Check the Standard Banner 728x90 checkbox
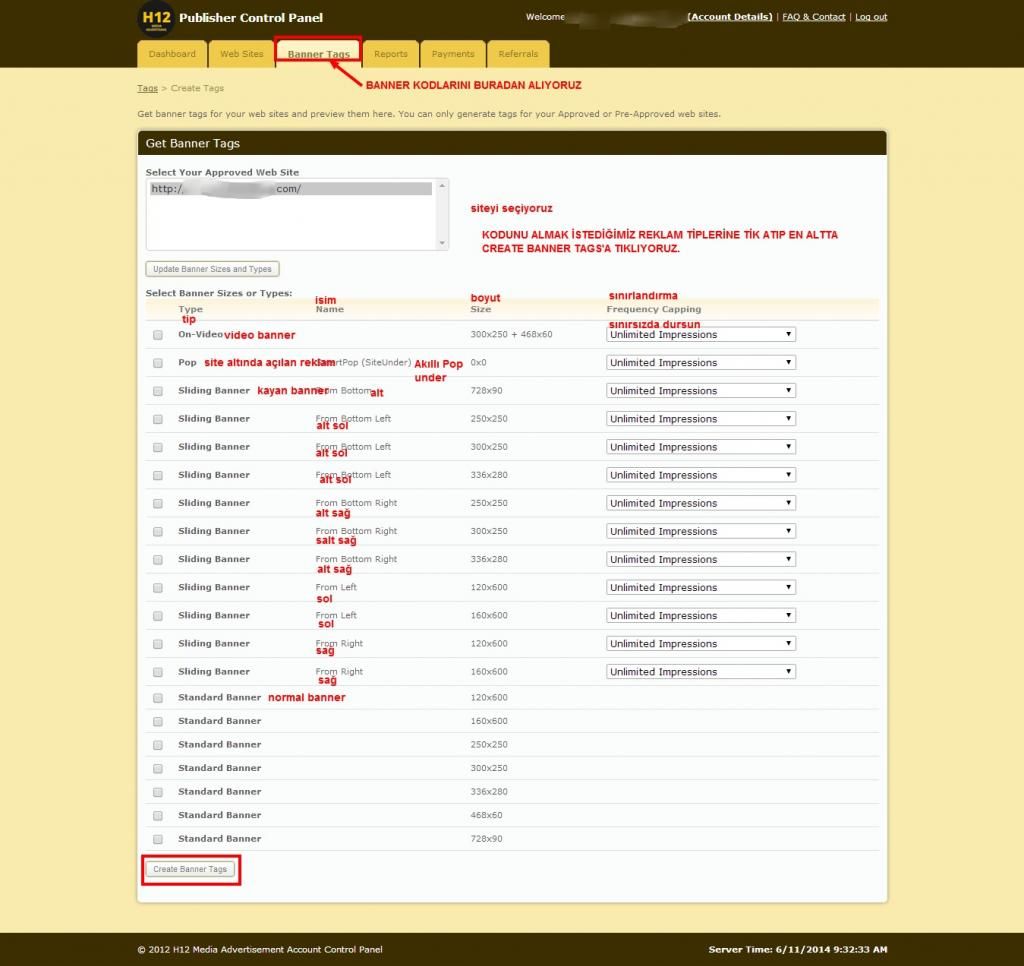 pos(158,839)
